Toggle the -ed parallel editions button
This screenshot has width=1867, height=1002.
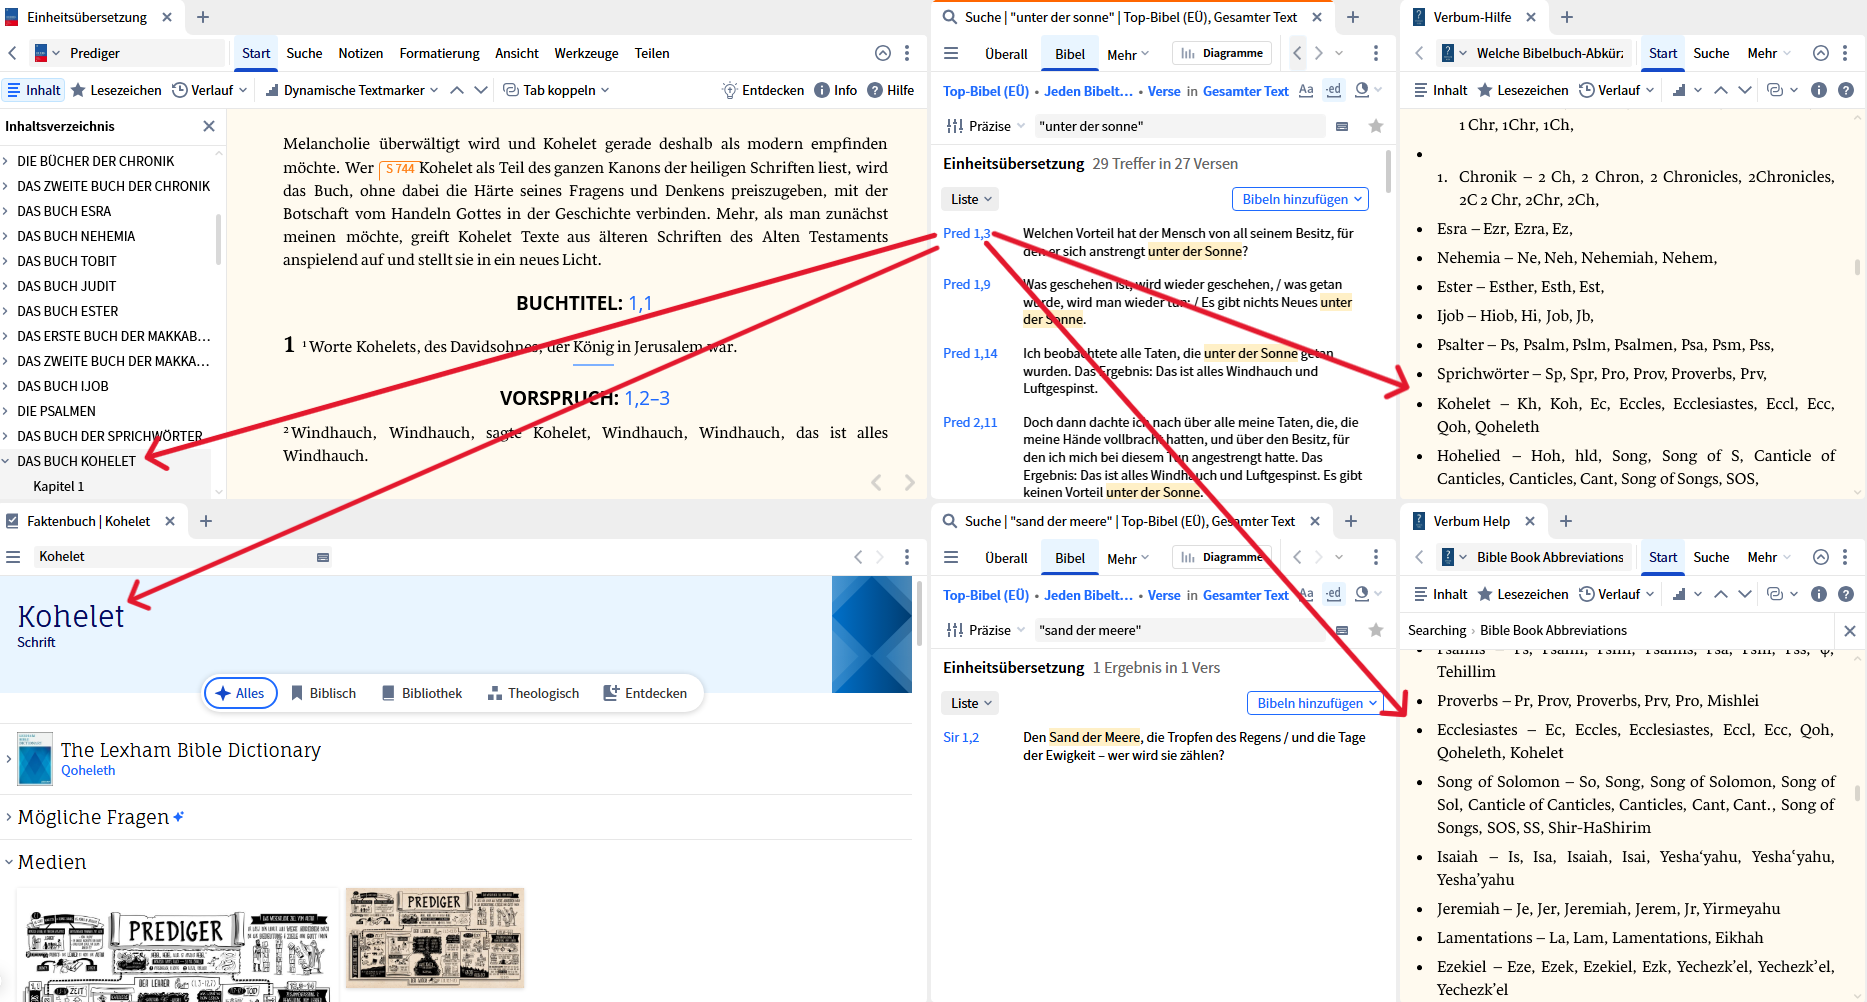(1333, 90)
